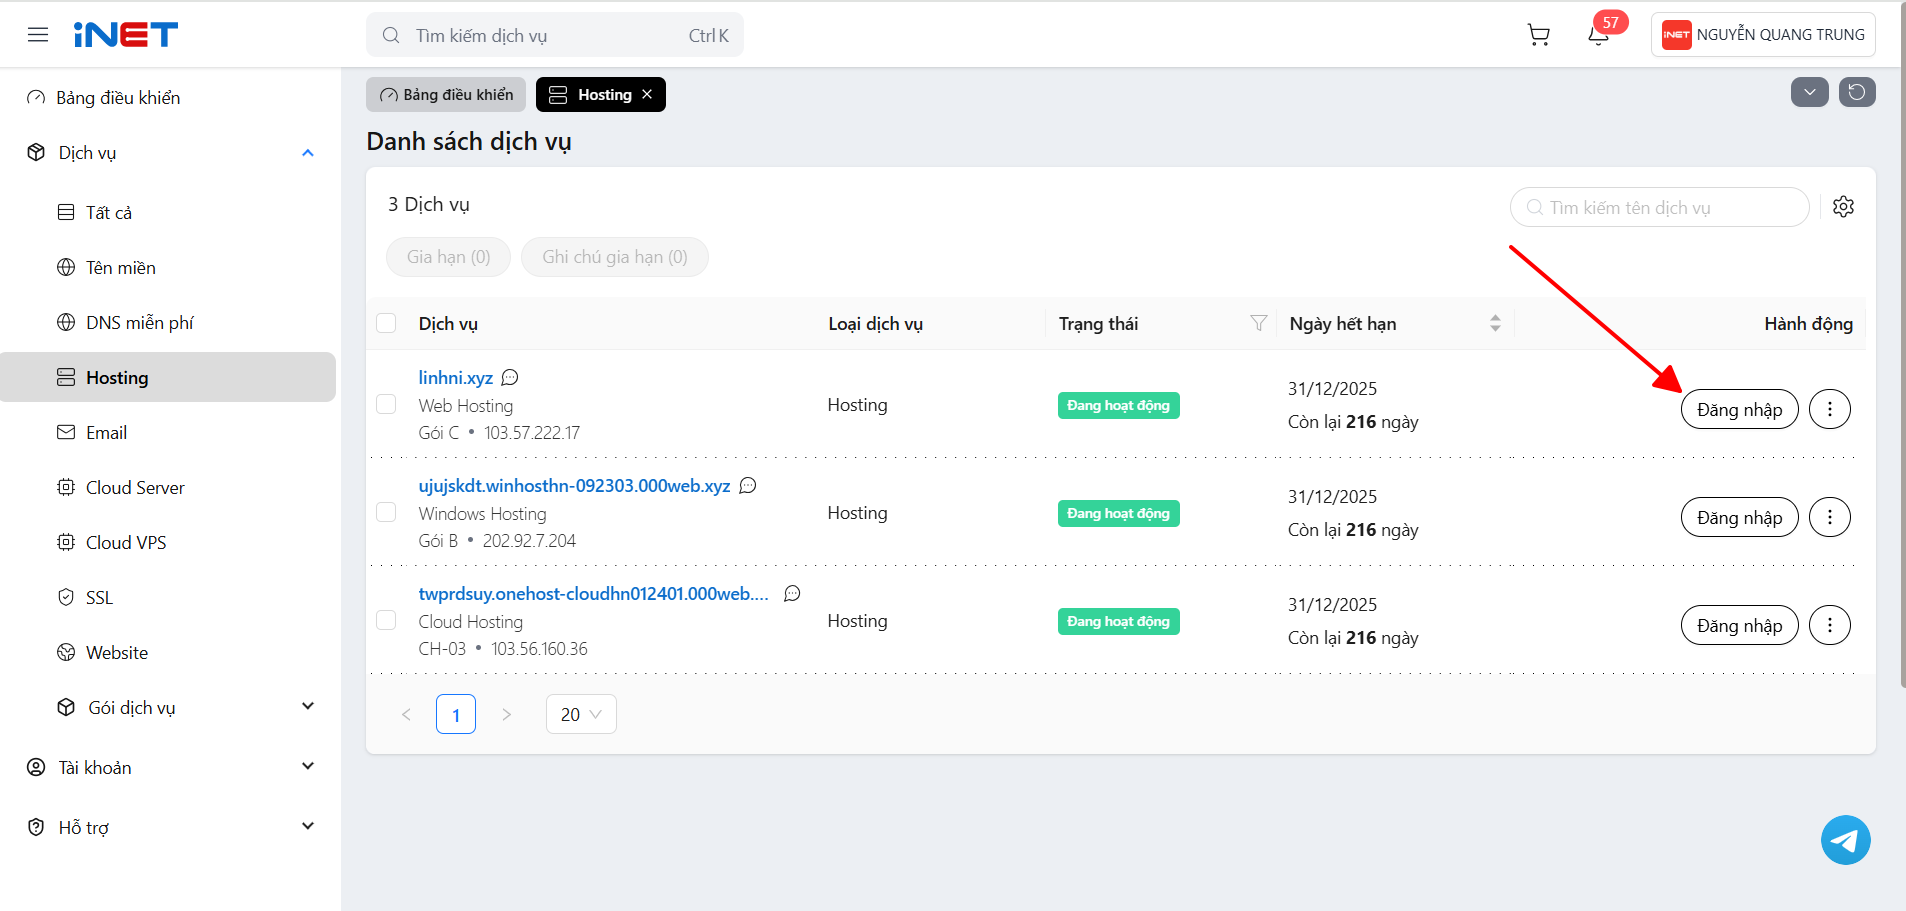Click the IP address 202.92.7.204
This screenshot has height=911, width=1906.
[529, 541]
